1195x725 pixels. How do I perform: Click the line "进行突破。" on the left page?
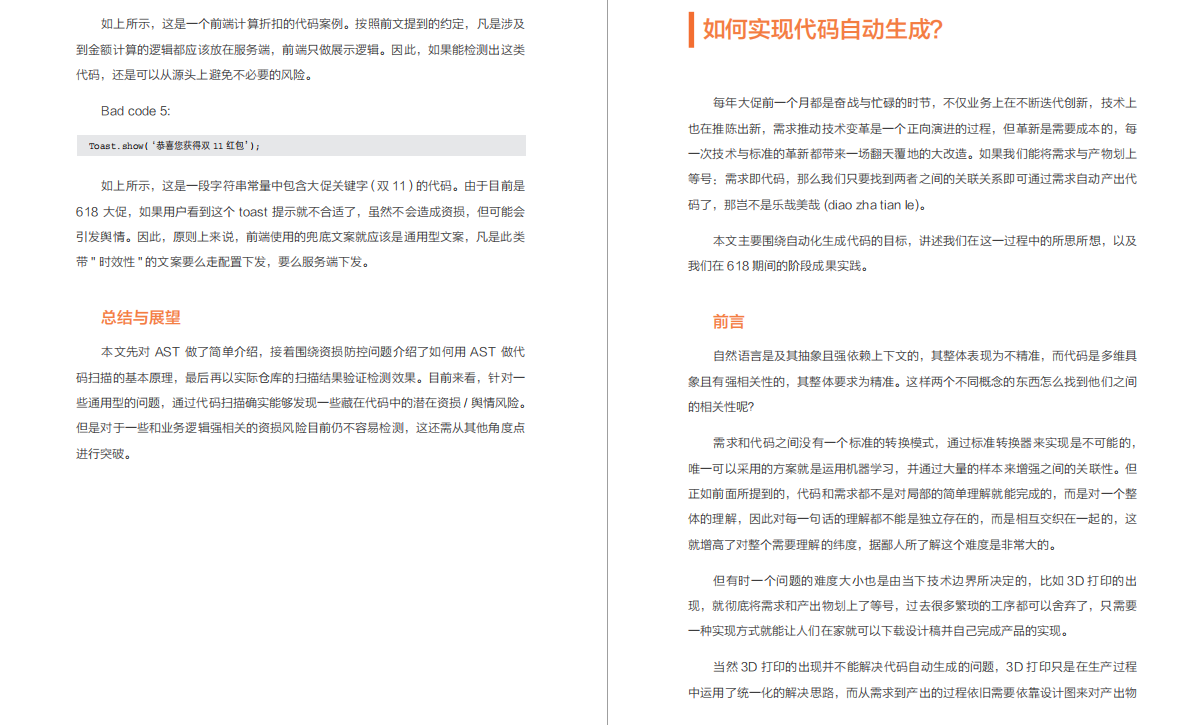click(105, 454)
